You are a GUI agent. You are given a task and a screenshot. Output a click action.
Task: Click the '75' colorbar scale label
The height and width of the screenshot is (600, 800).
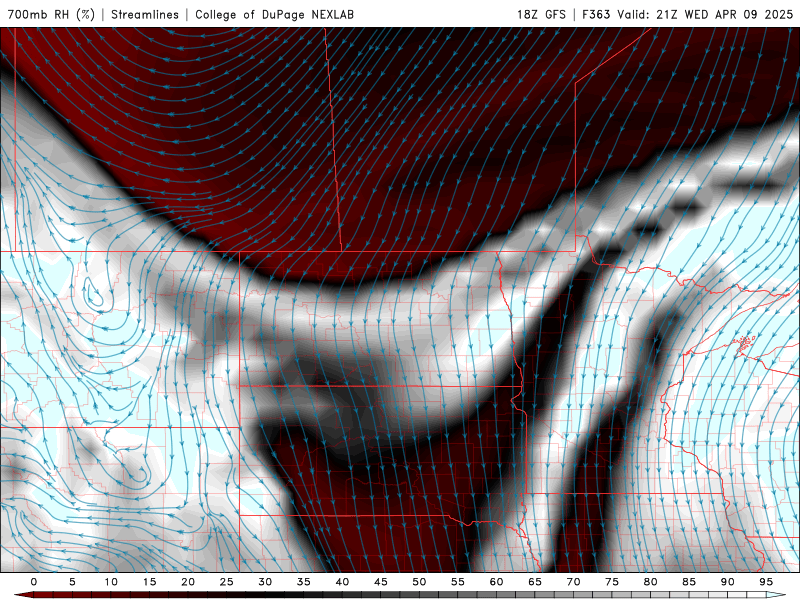pos(612,582)
